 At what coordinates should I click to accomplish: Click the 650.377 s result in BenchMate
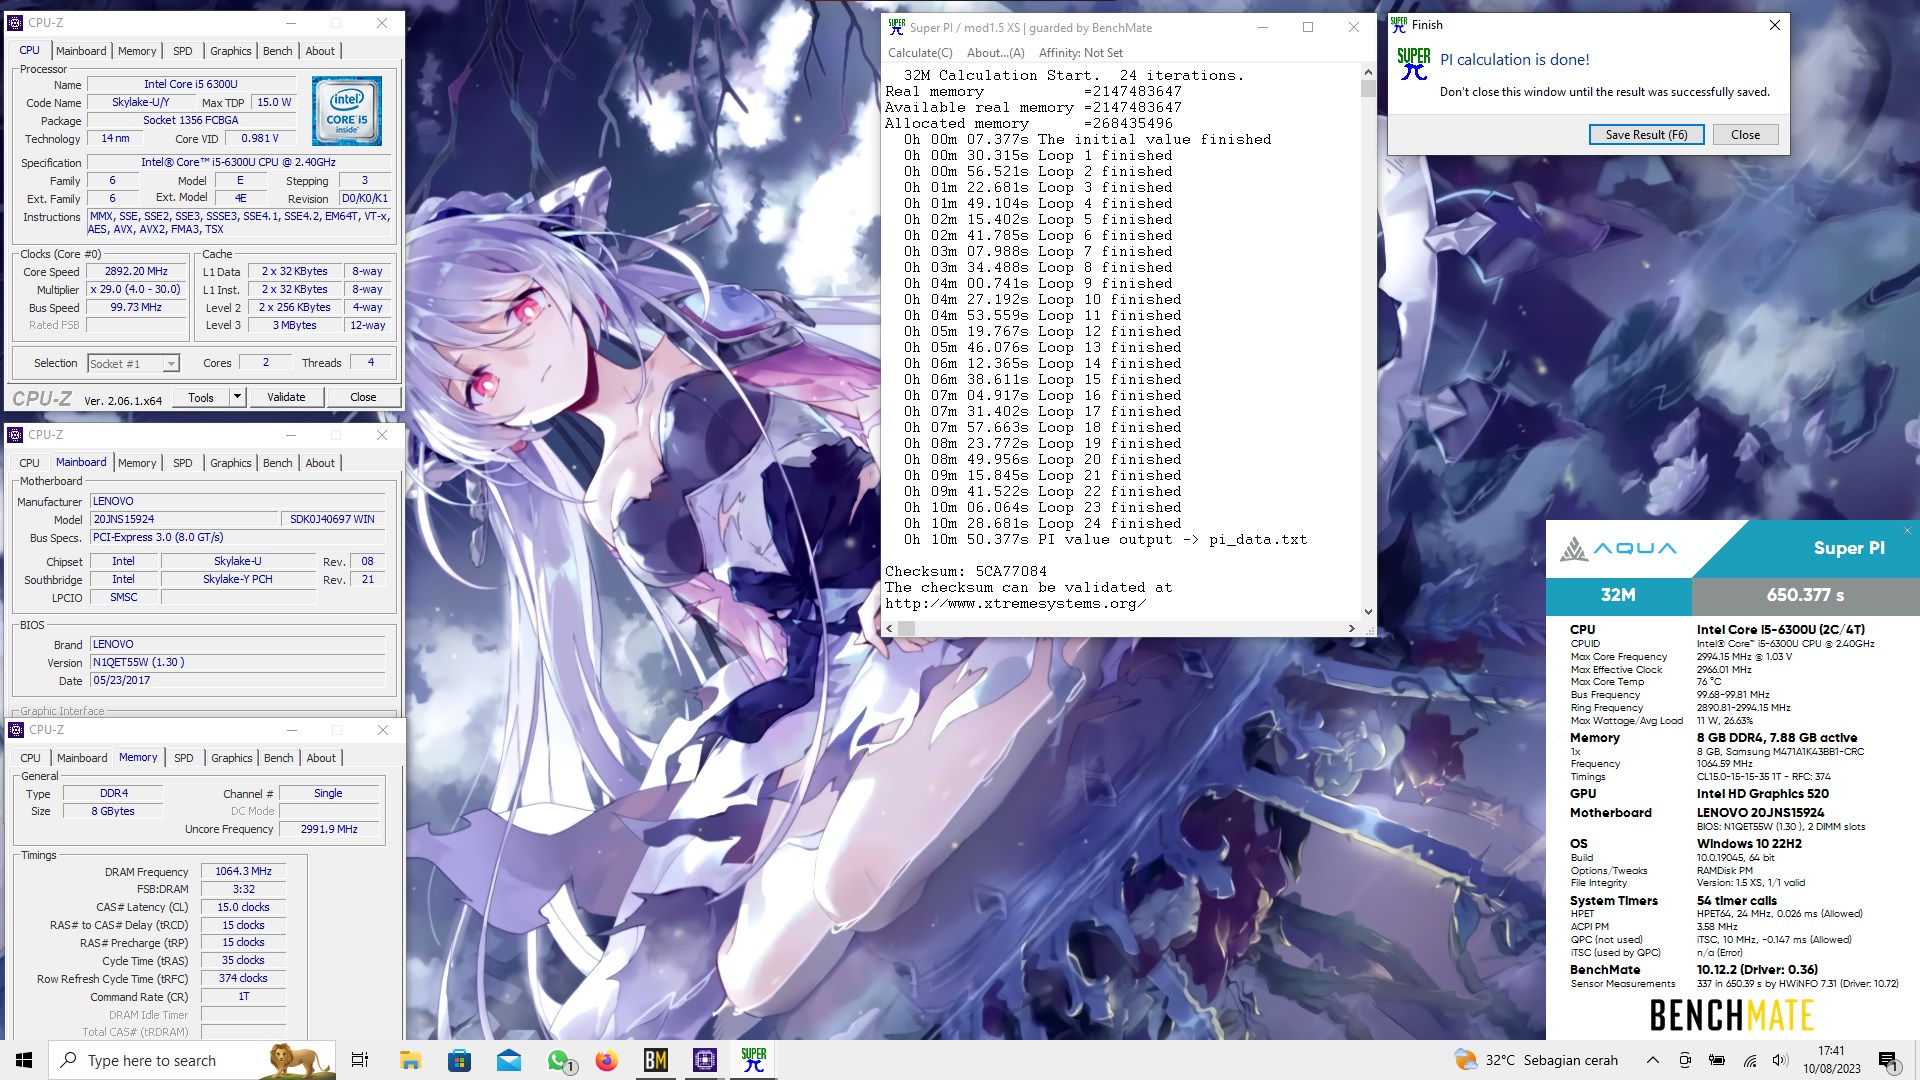[1805, 595]
